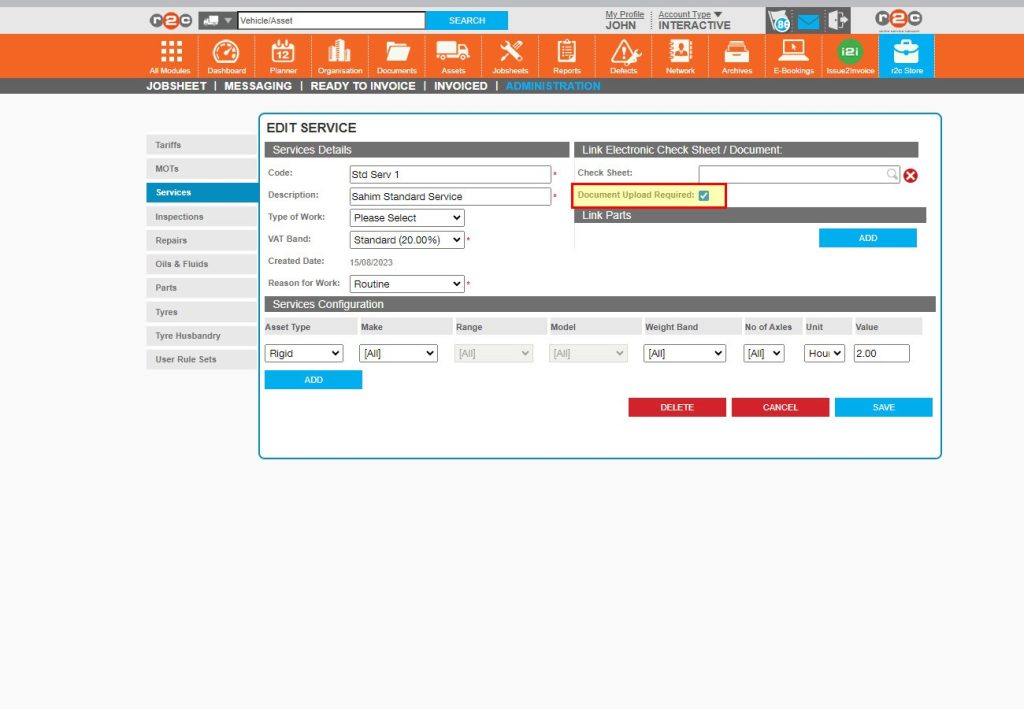Image resolution: width=1024 pixels, height=709 pixels.
Task: Open the Type of Work dropdown
Action: pos(407,217)
